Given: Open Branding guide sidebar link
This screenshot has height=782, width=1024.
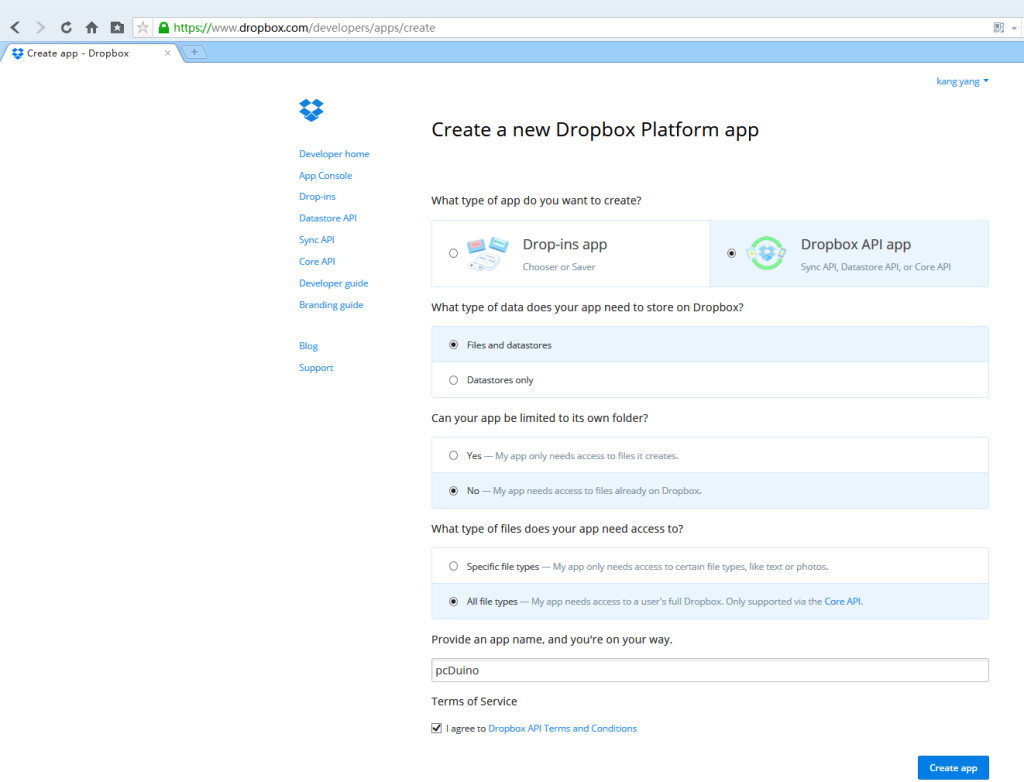Looking at the screenshot, I should 331,304.
